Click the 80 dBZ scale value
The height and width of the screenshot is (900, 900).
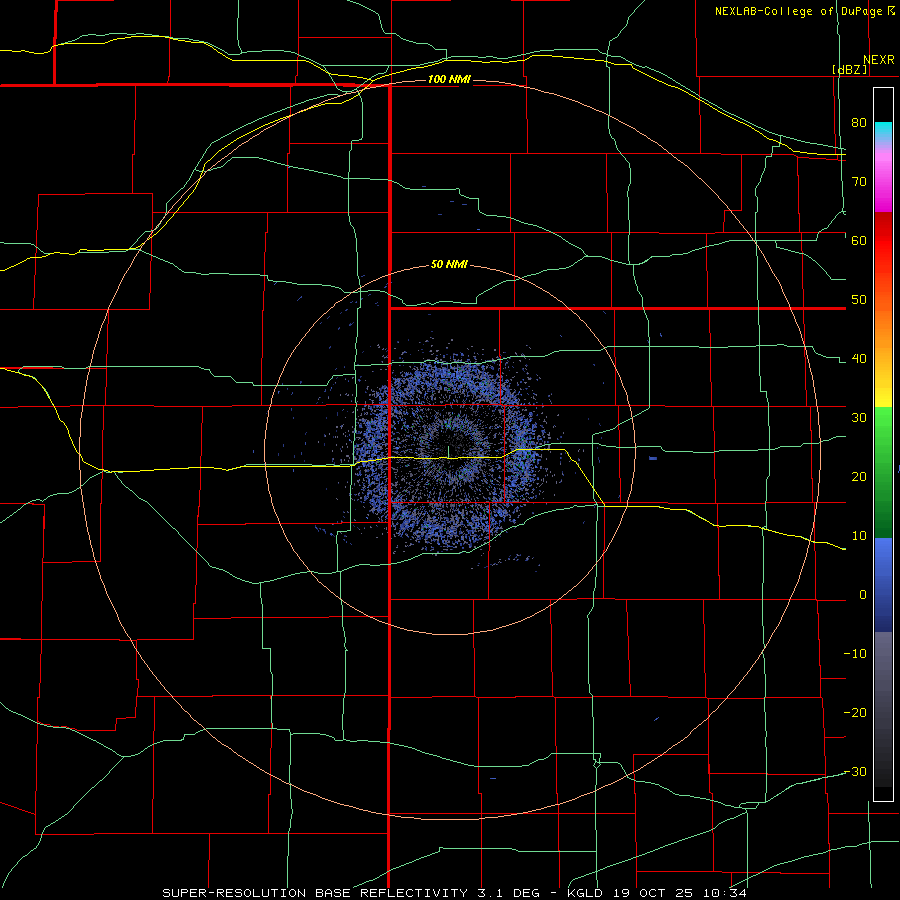pos(859,122)
